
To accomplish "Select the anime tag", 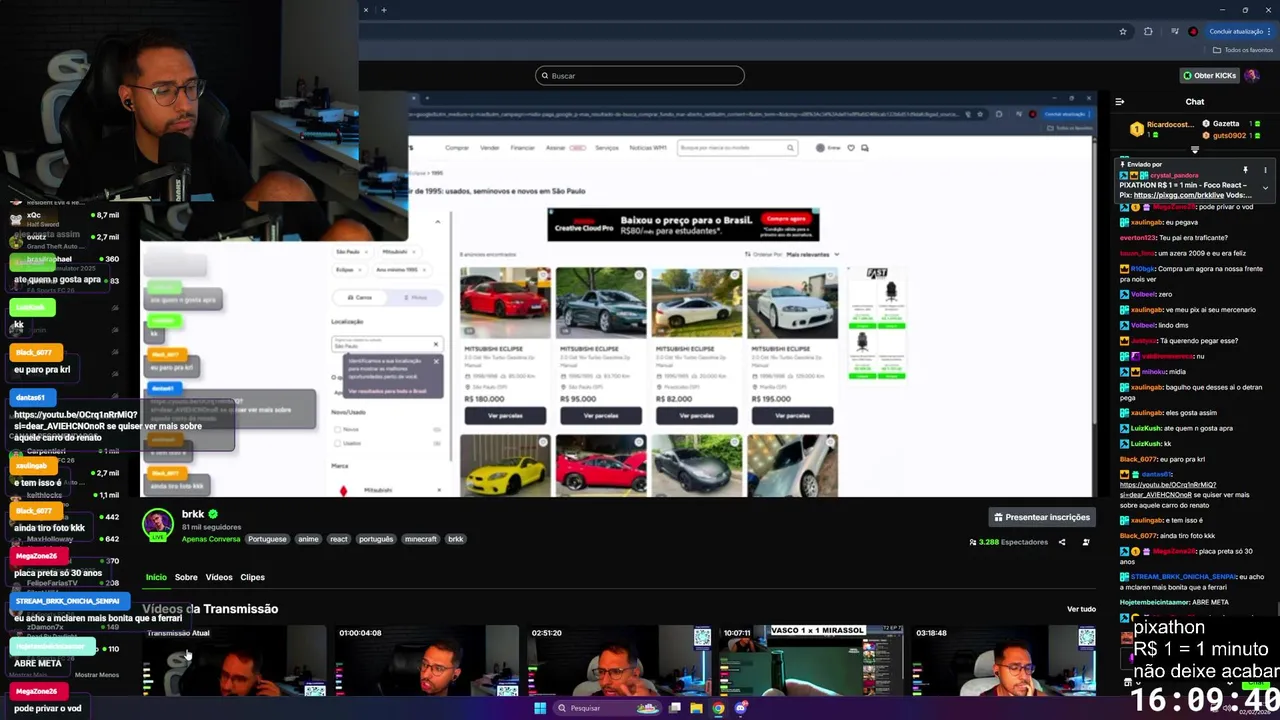I will [308, 539].
